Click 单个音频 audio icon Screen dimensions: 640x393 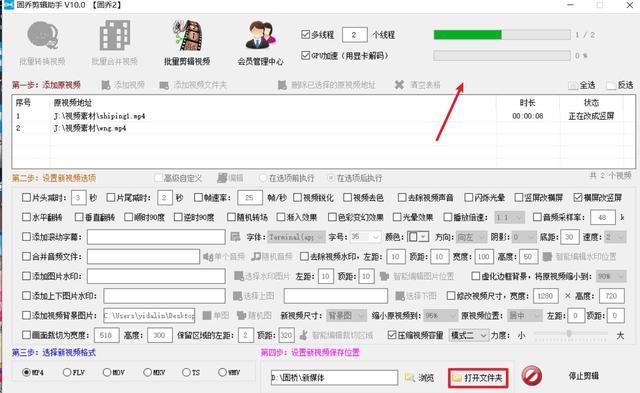pos(209,257)
